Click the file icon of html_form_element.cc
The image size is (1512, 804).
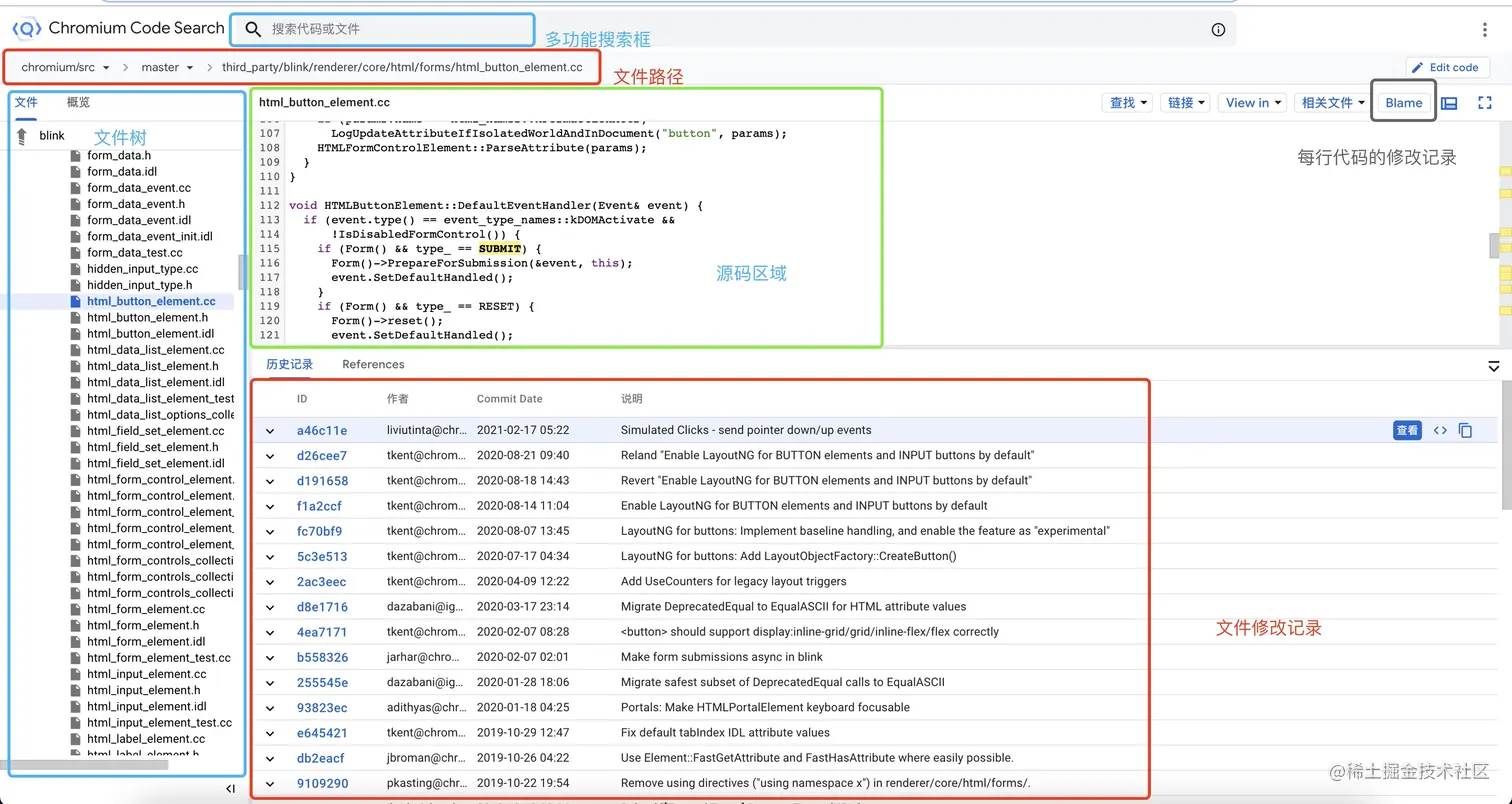[x=75, y=609]
